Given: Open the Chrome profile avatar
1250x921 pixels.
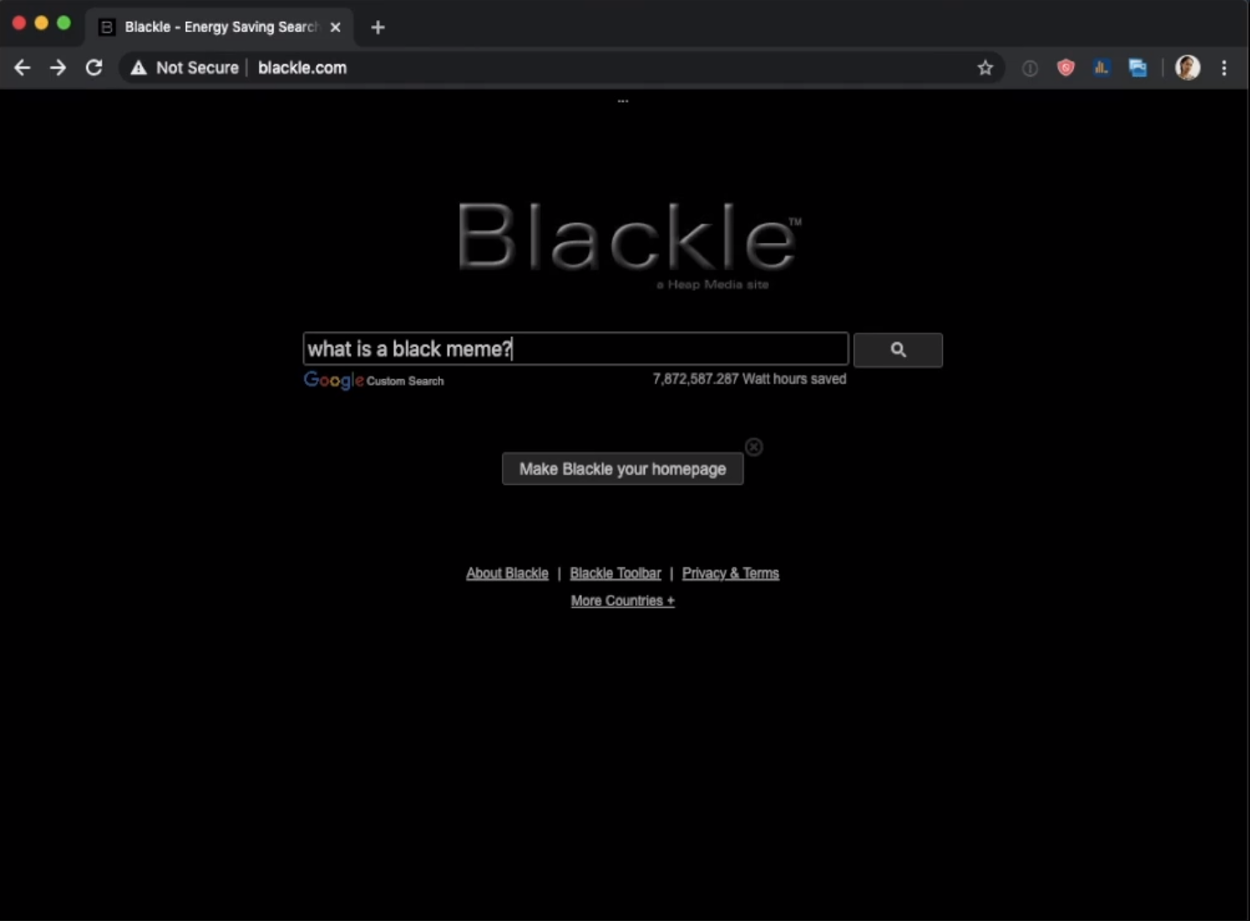Looking at the screenshot, I should tap(1187, 67).
